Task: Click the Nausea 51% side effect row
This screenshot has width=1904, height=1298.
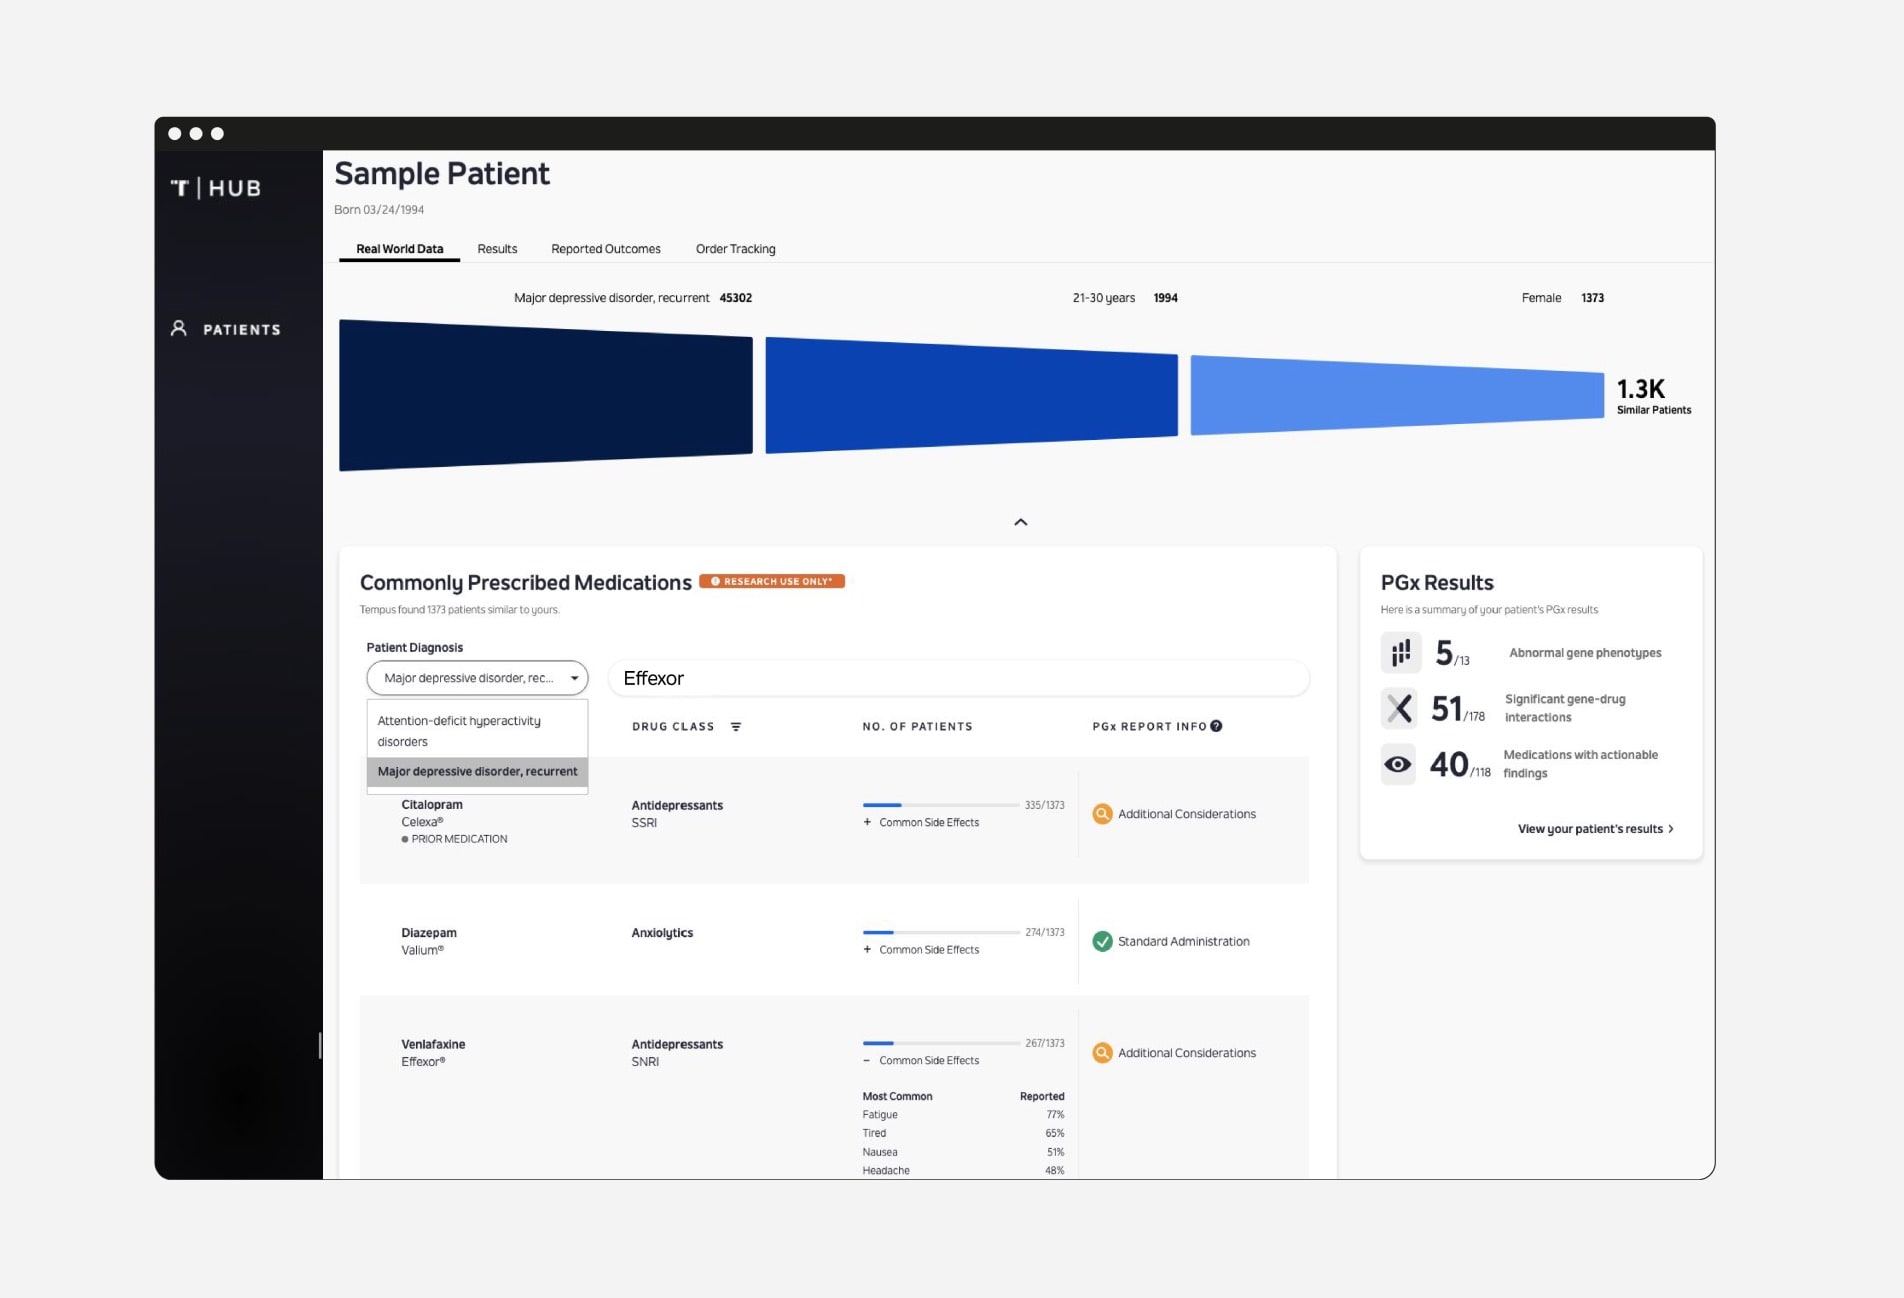Action: coord(963,1152)
